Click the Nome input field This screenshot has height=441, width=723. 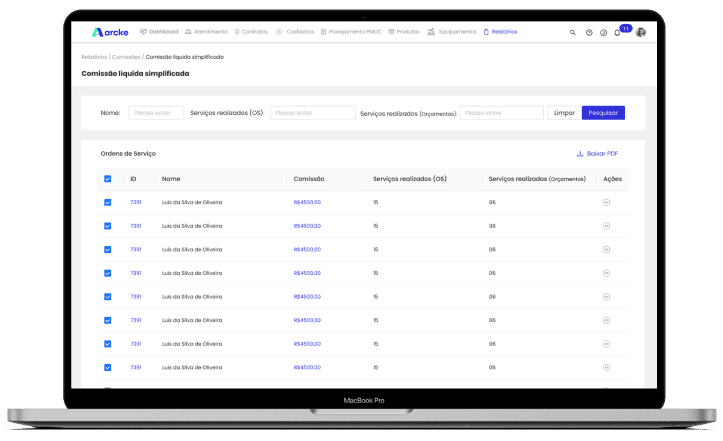[x=155, y=113]
